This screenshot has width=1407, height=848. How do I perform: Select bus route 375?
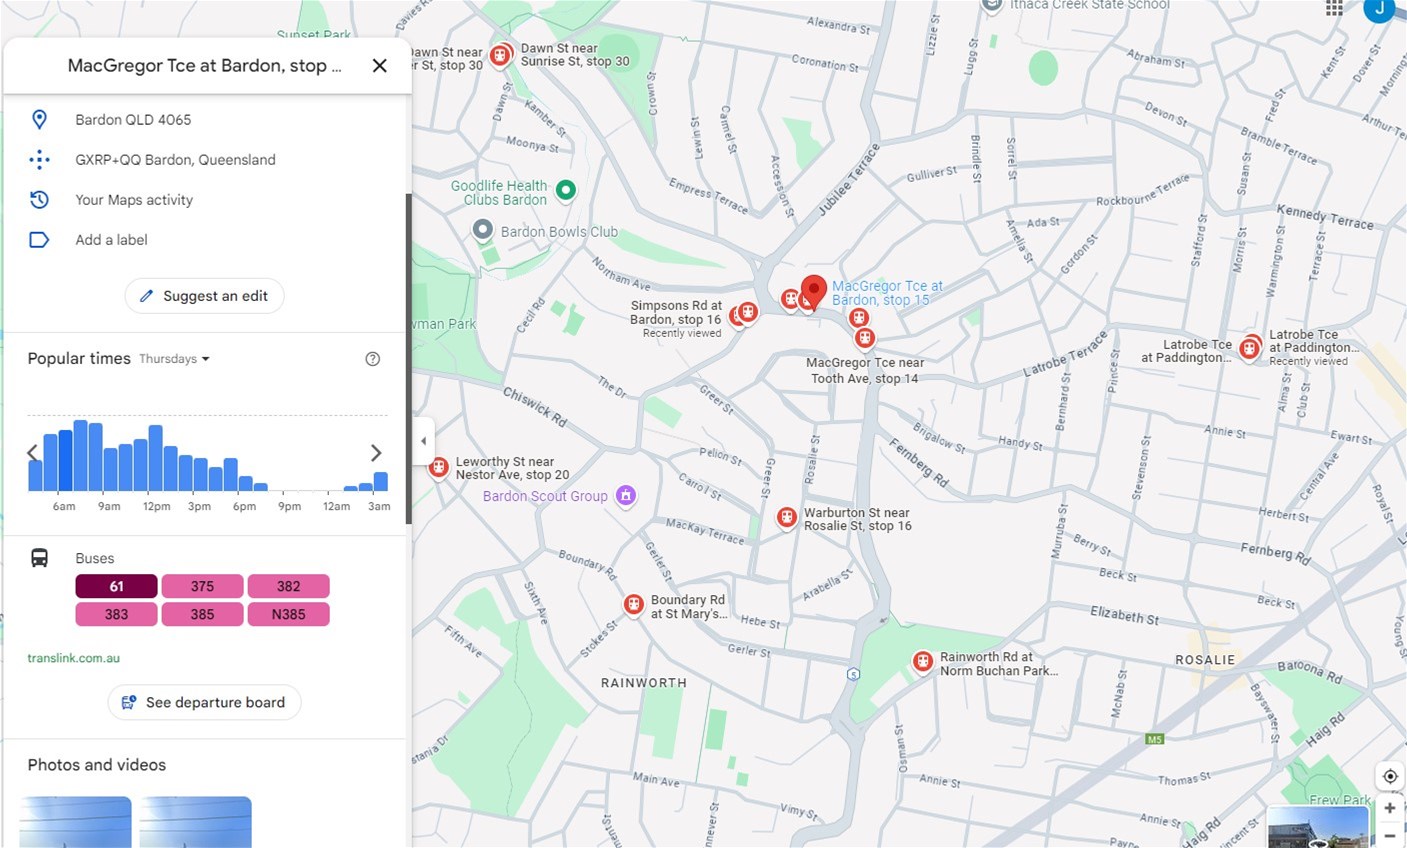pos(203,586)
